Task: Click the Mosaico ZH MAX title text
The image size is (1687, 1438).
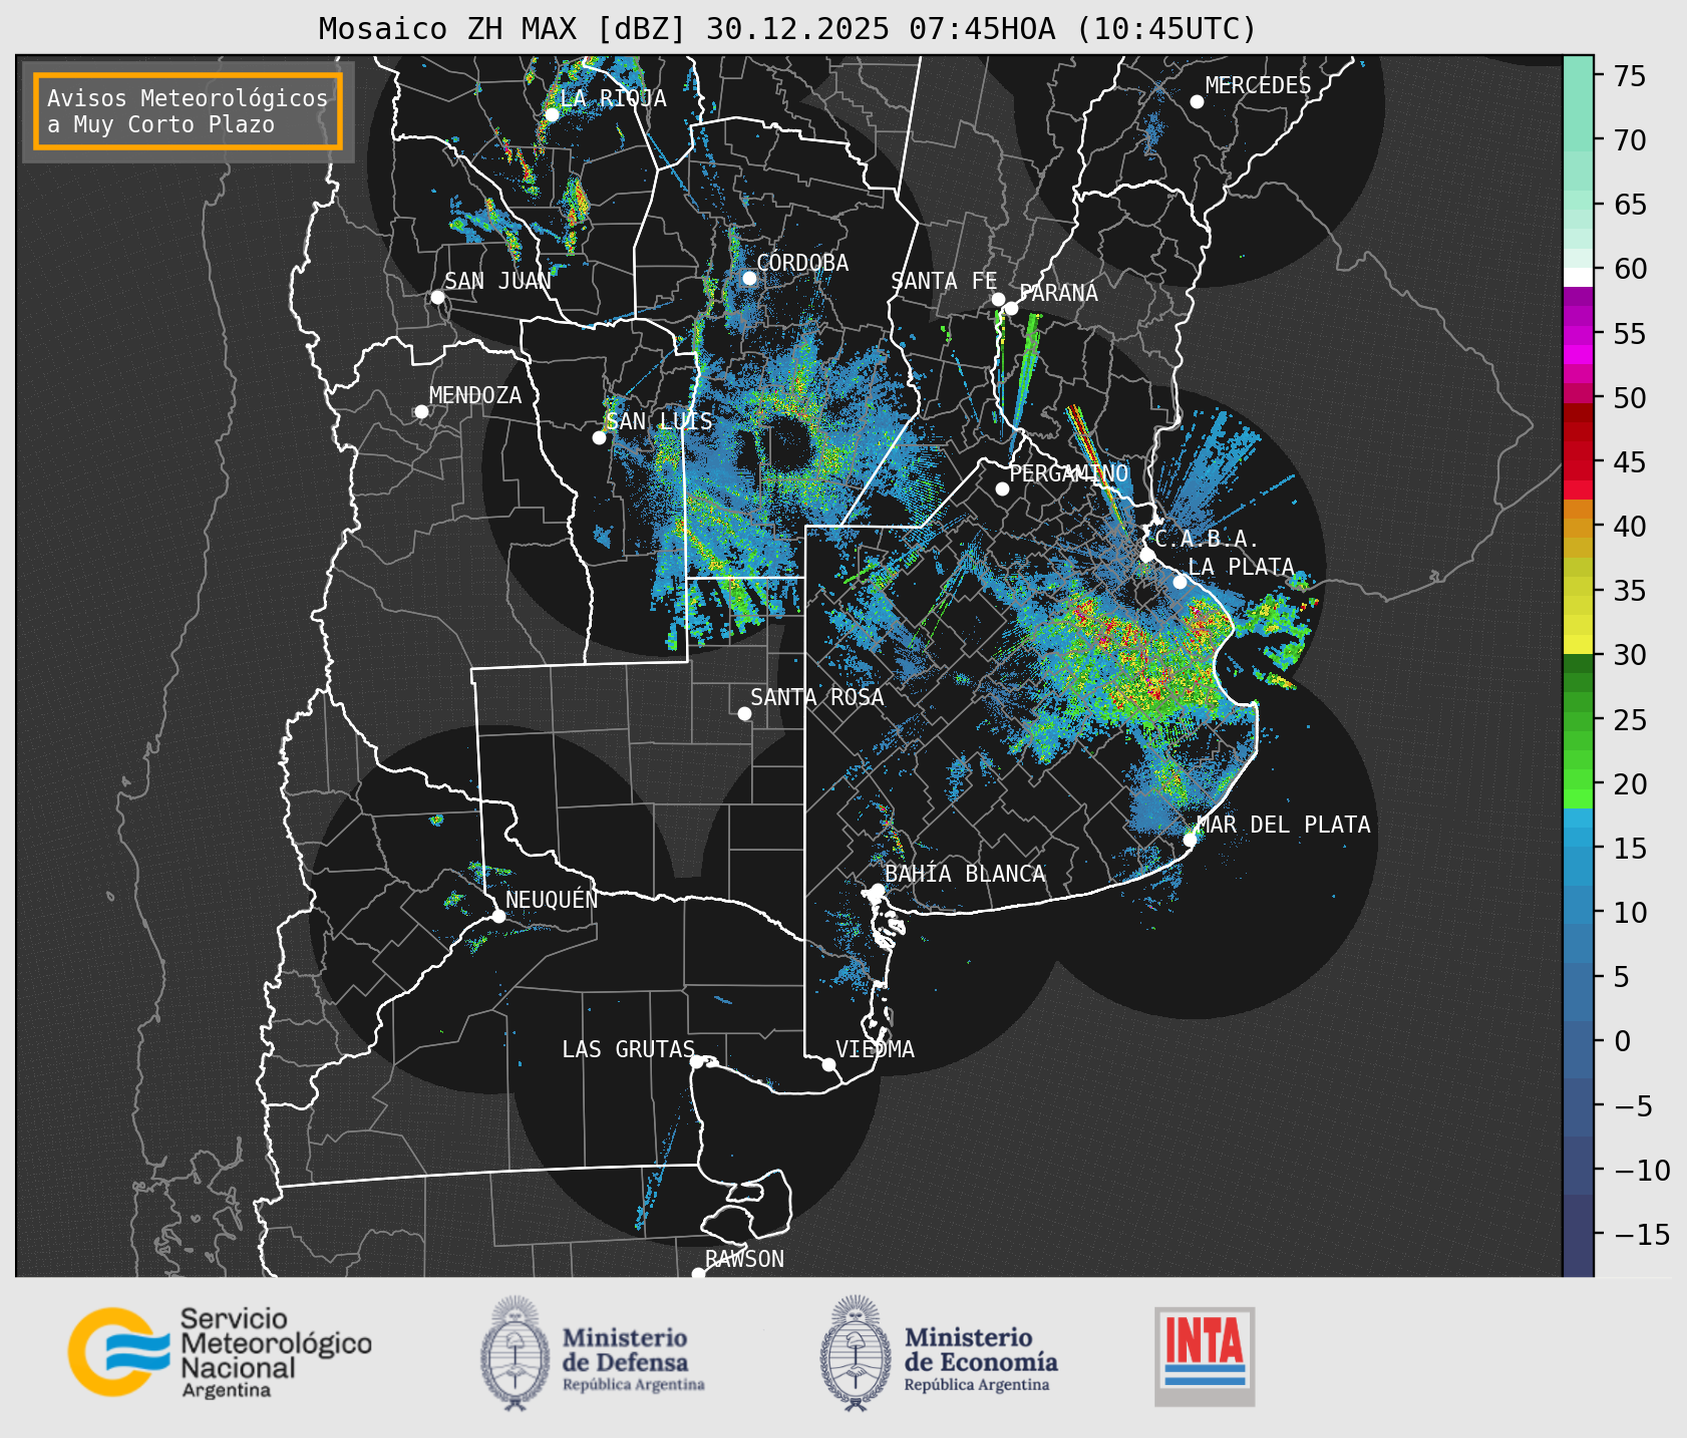Action: (786, 29)
